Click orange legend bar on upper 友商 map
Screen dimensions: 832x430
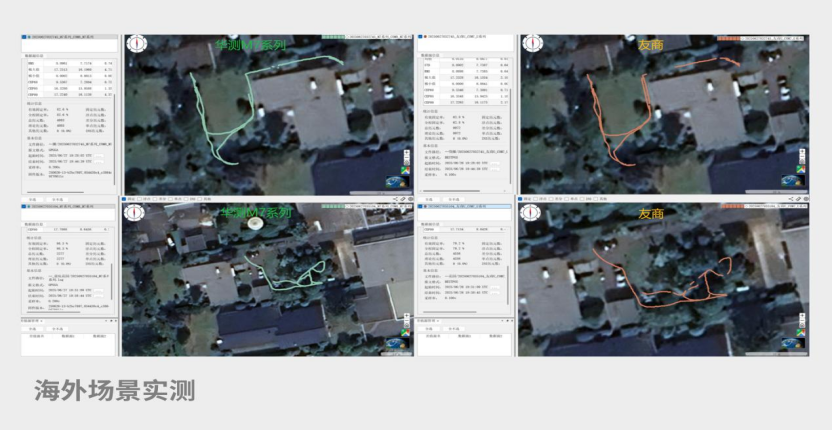[727, 38]
